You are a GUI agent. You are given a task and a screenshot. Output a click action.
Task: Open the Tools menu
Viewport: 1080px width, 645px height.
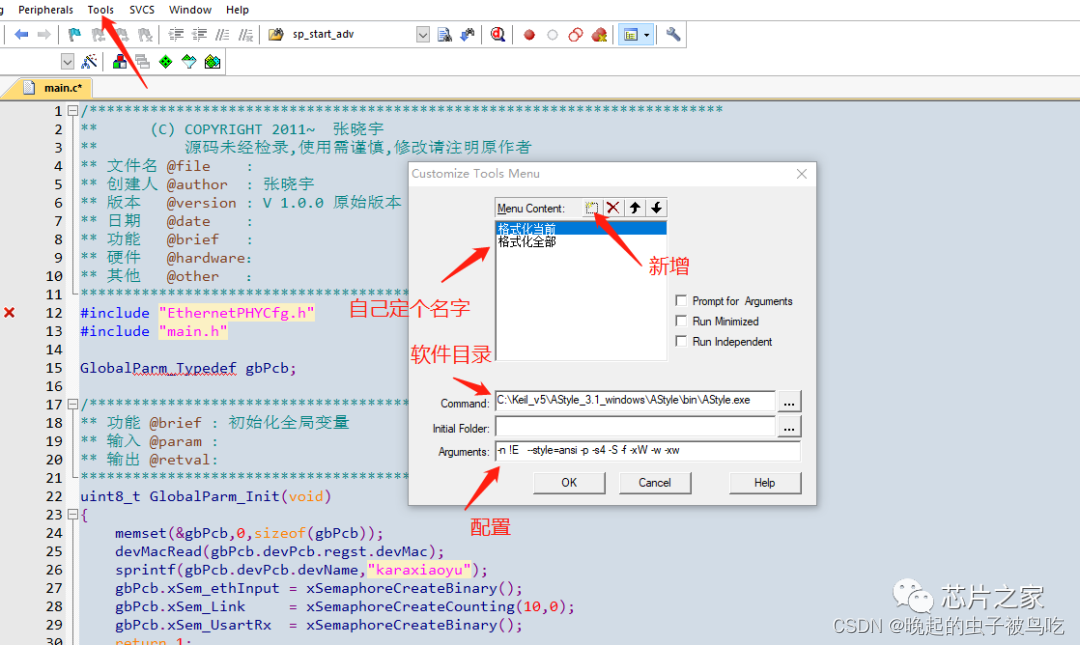[x=100, y=10]
